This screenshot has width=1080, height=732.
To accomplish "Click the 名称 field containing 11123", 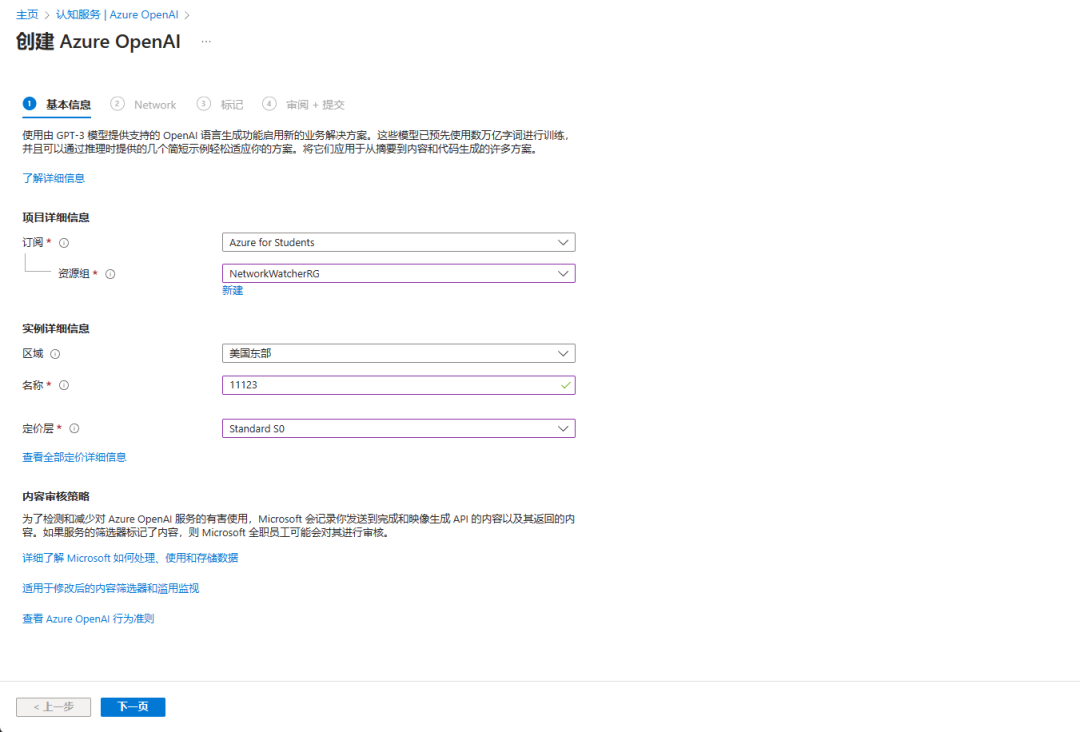I will click(398, 385).
